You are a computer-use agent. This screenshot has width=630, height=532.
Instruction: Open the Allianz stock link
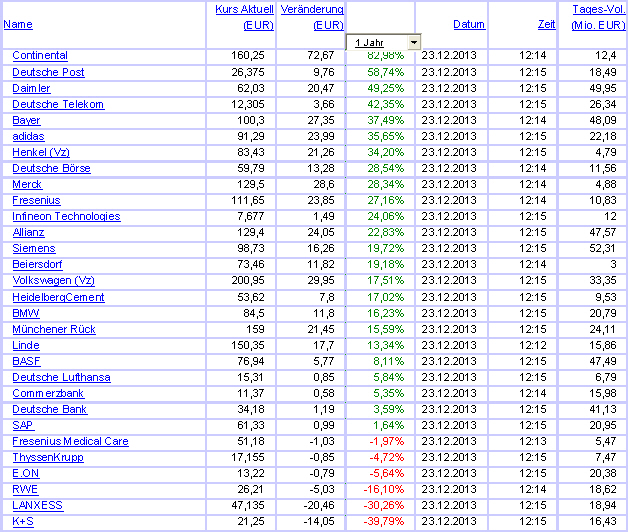pyautogui.click(x=28, y=233)
